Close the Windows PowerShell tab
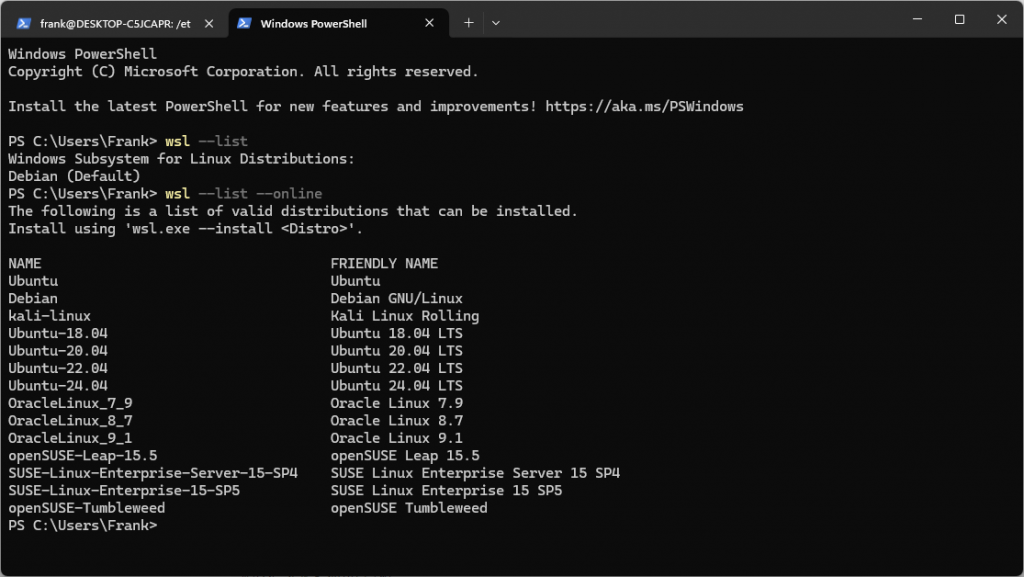The image size is (1024, 577). (x=428, y=23)
